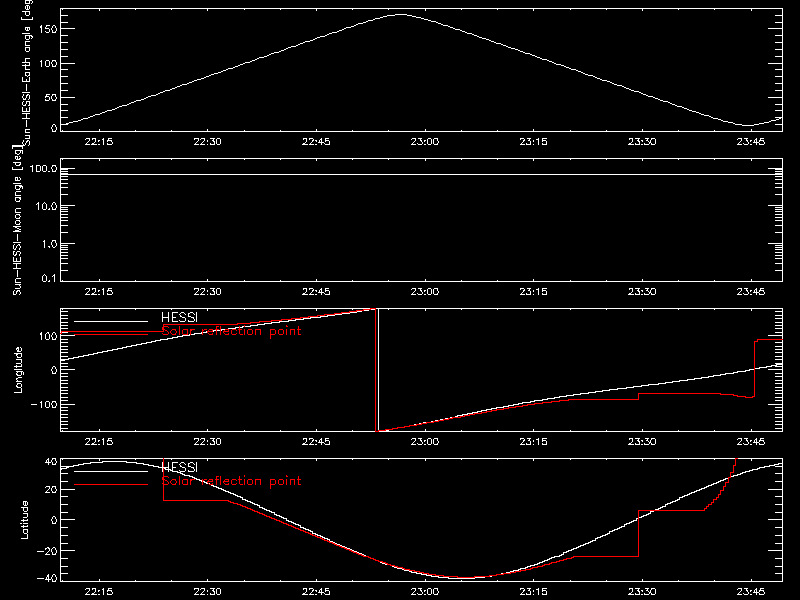
Task: Click the flat Moon angle line
Action: click(421, 174)
